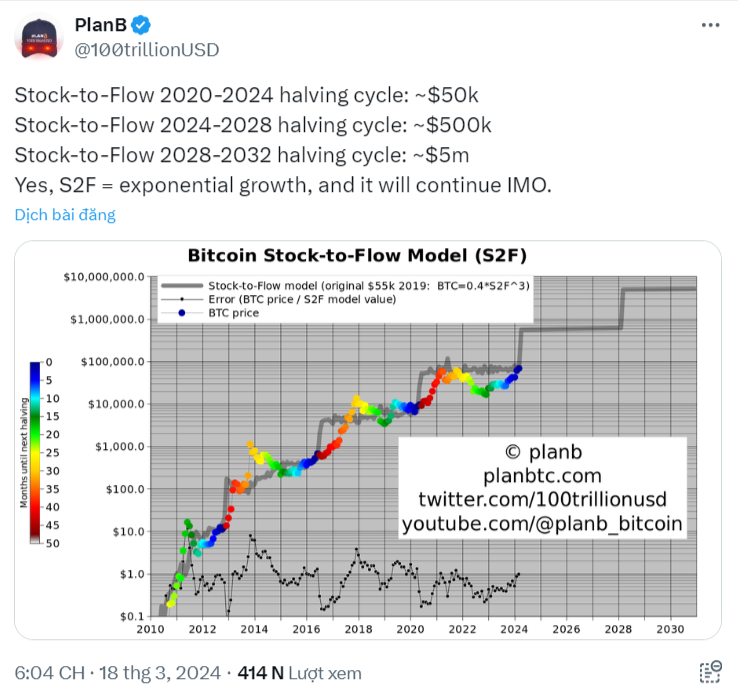Click the reader view icon beside views
The height and width of the screenshot is (692, 738).
pyautogui.click(x=710, y=672)
